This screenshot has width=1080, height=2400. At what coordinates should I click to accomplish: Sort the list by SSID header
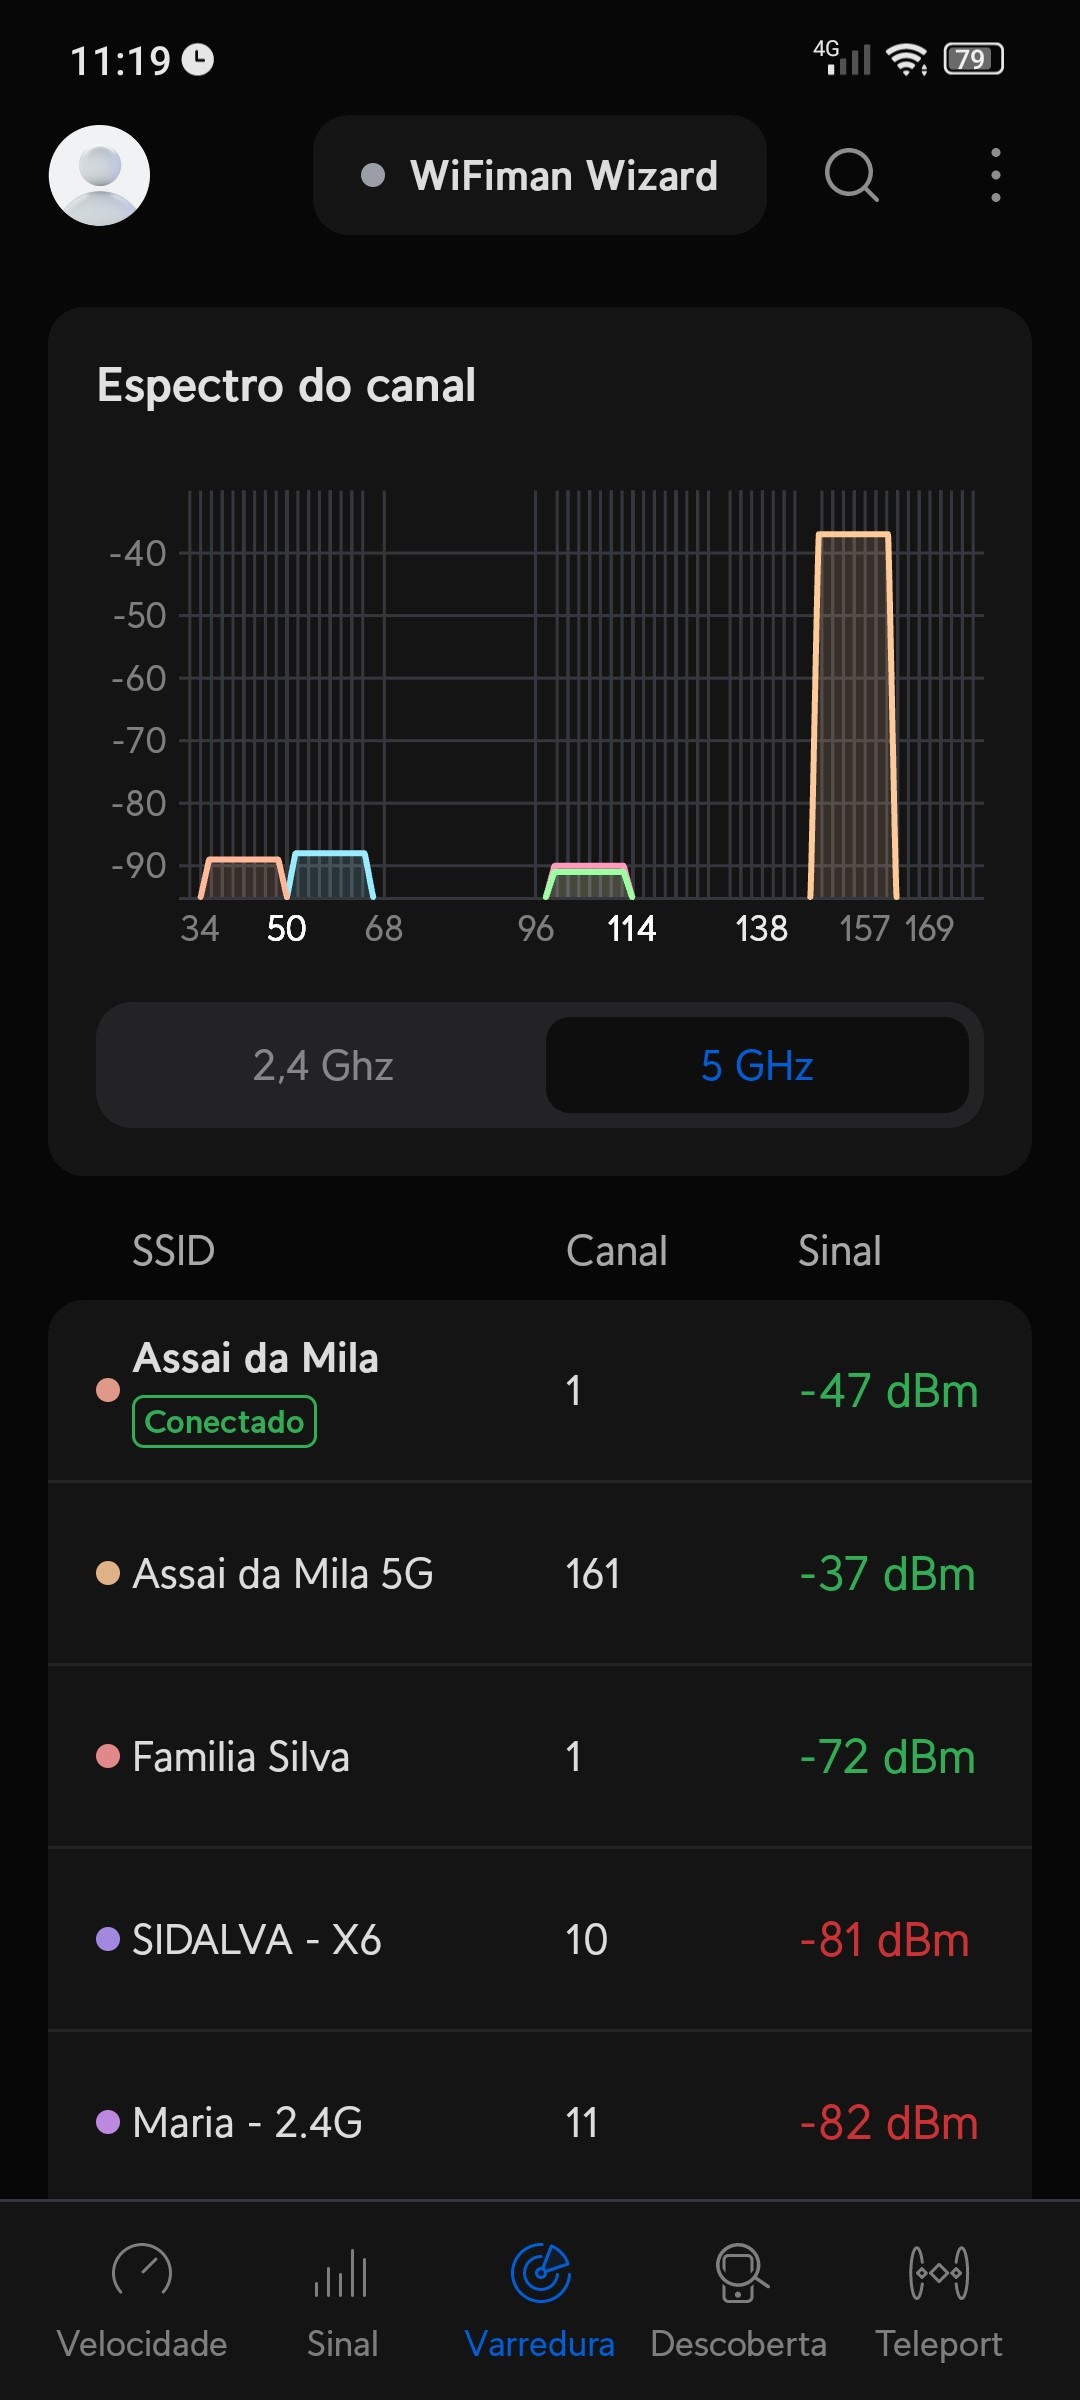173,1251
